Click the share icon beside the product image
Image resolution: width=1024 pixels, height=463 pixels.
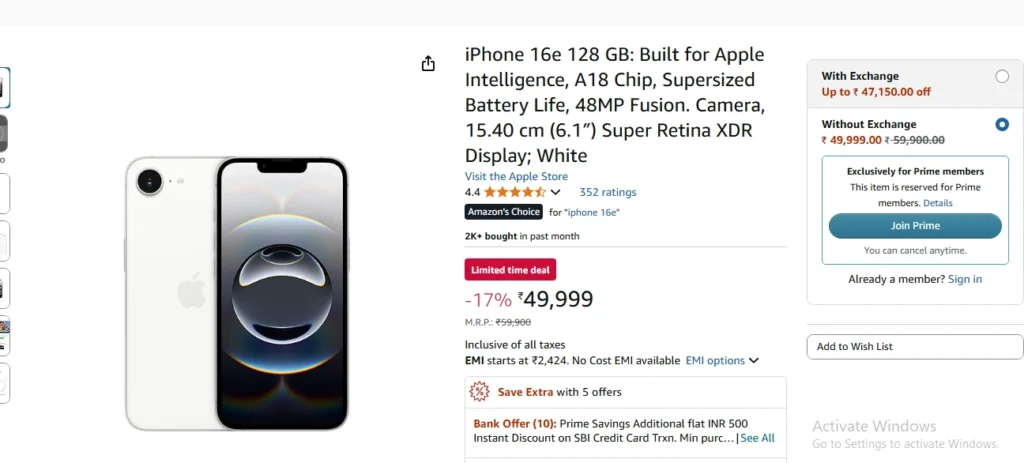(x=428, y=63)
